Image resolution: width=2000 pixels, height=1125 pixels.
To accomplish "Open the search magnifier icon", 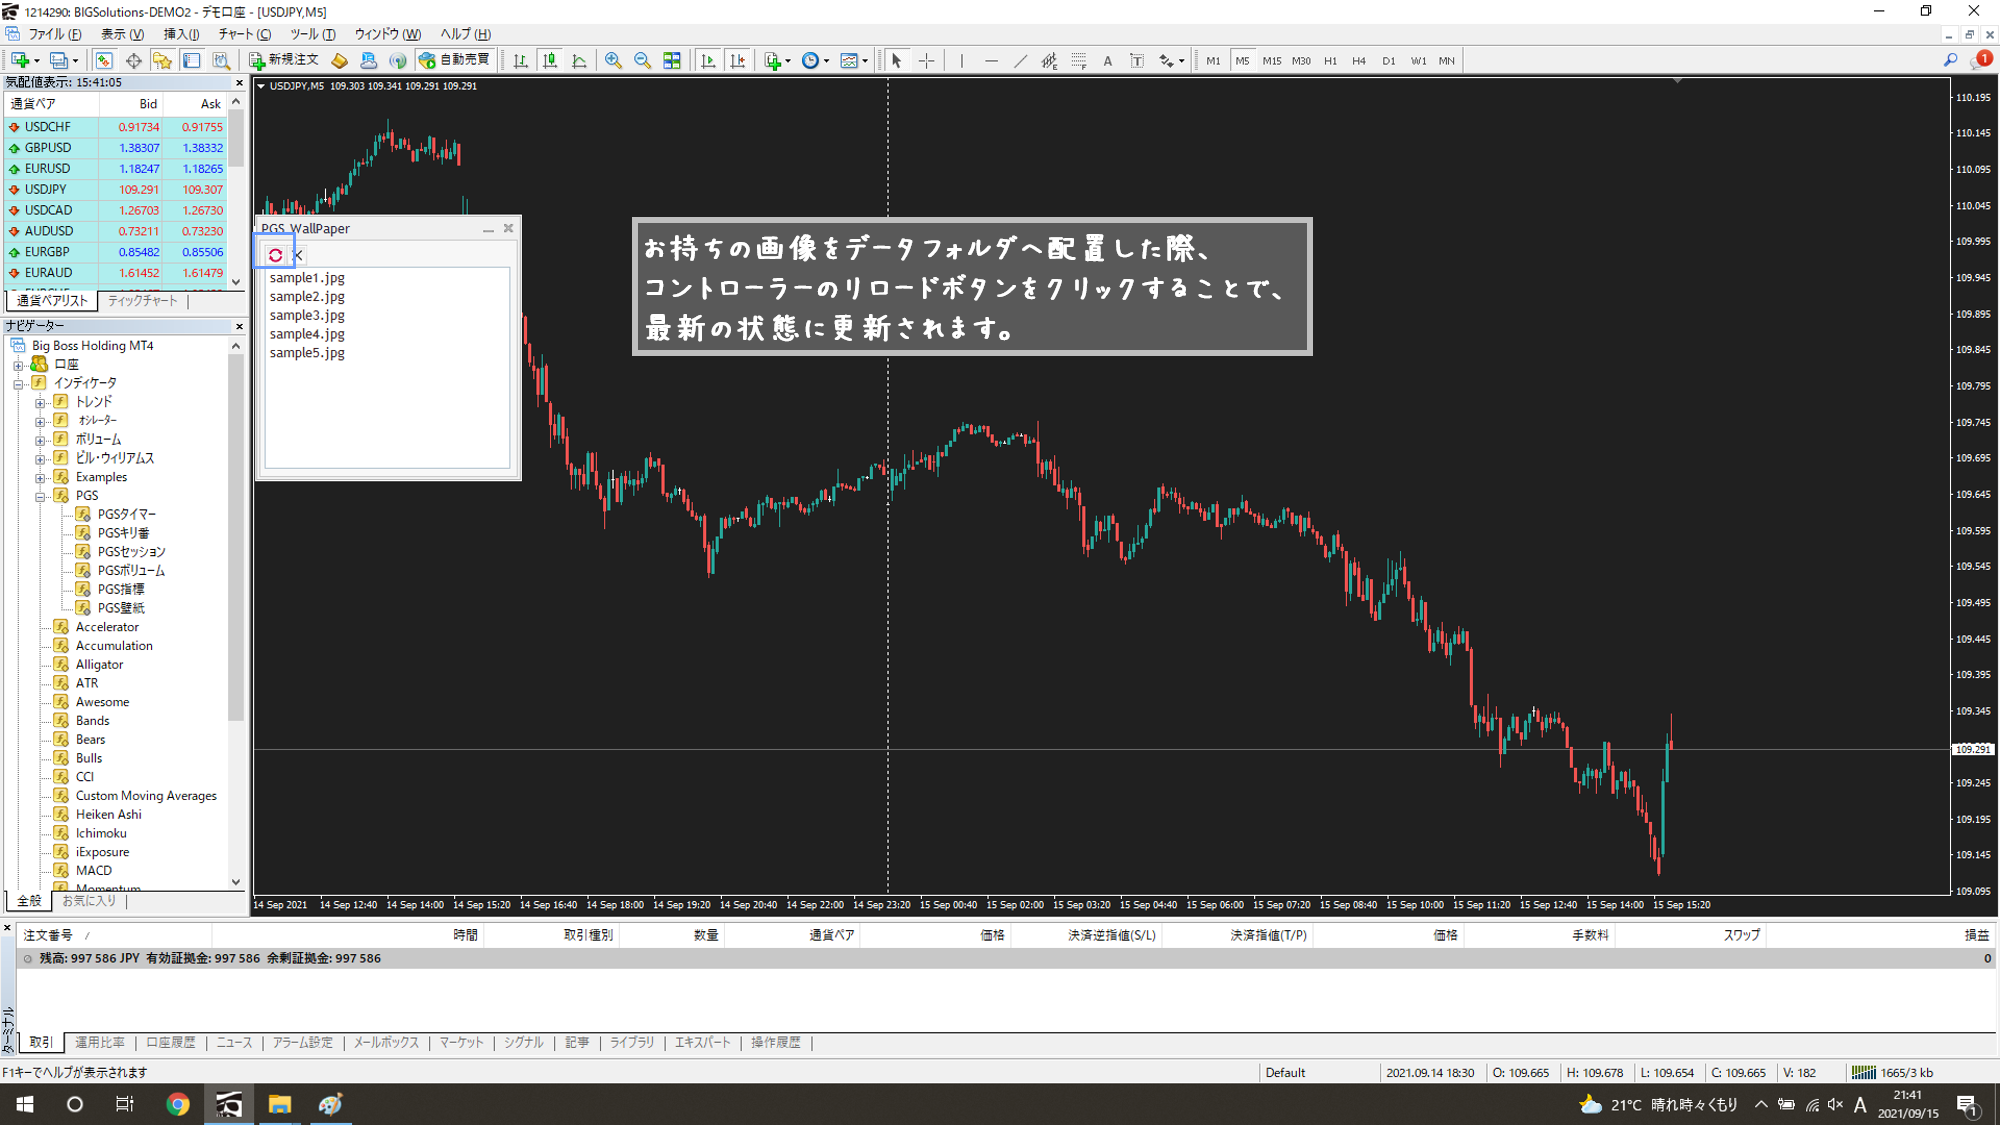I will coord(1950,61).
